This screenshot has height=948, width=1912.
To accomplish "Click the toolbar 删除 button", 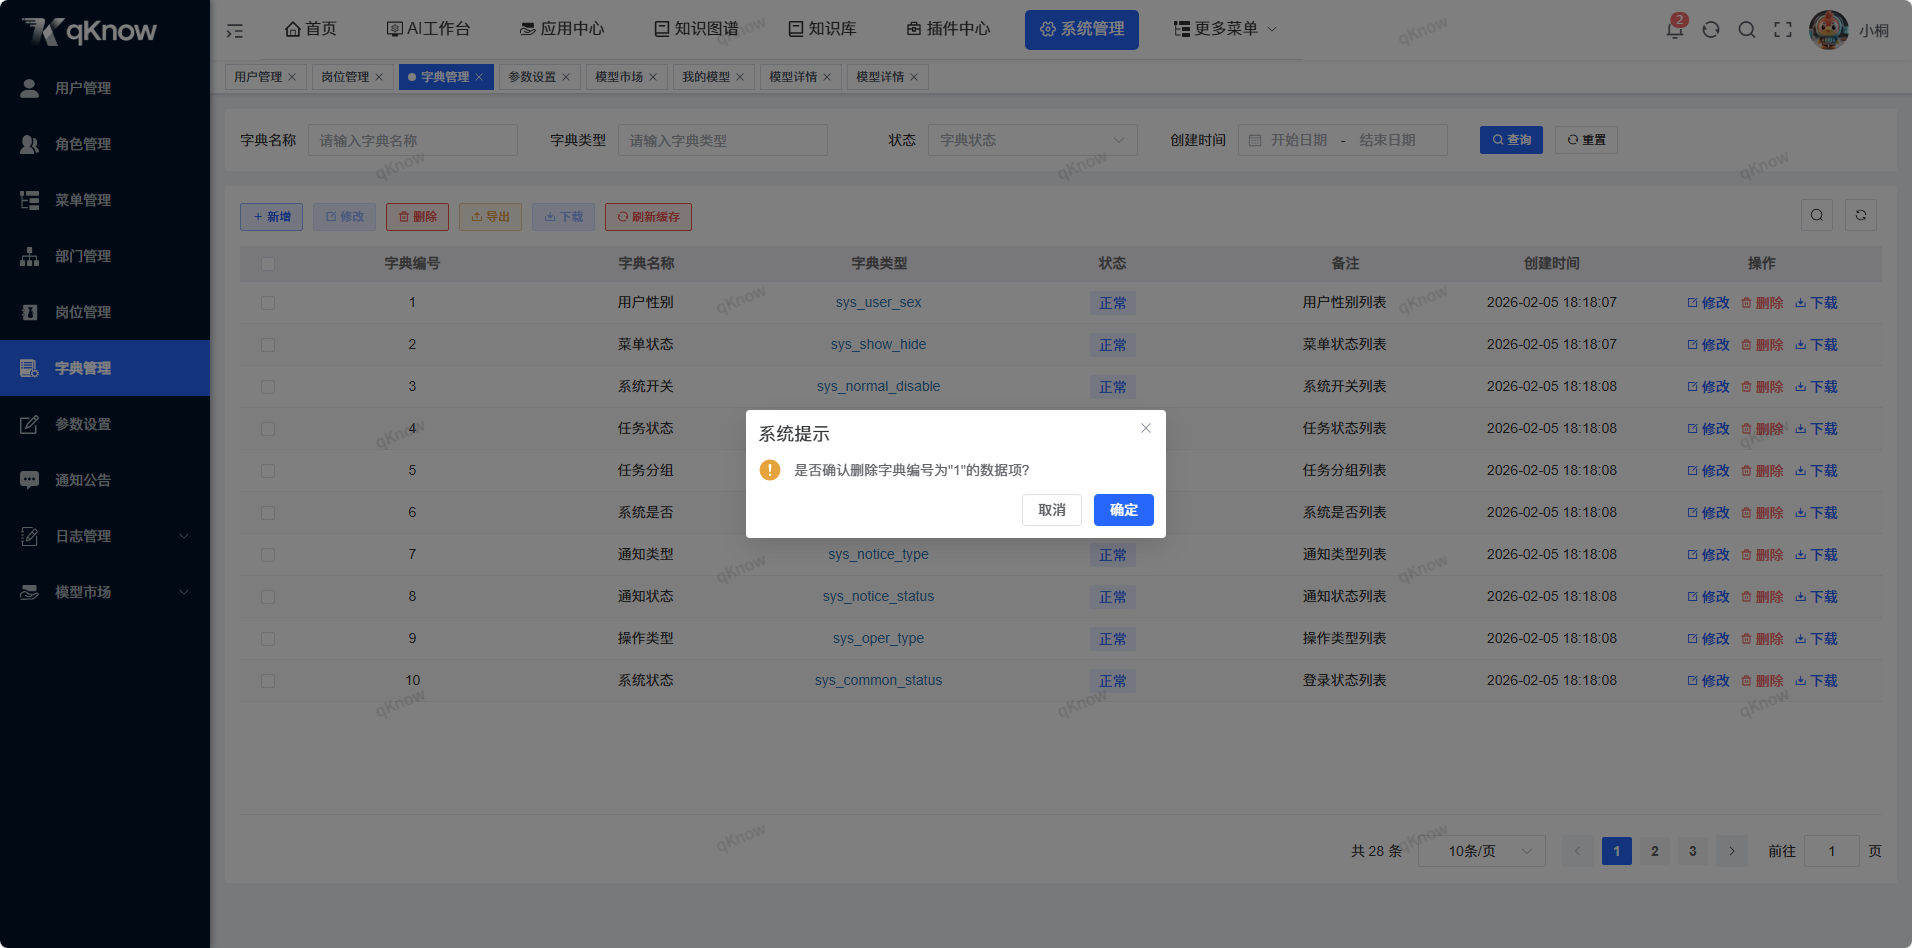I will click(417, 217).
